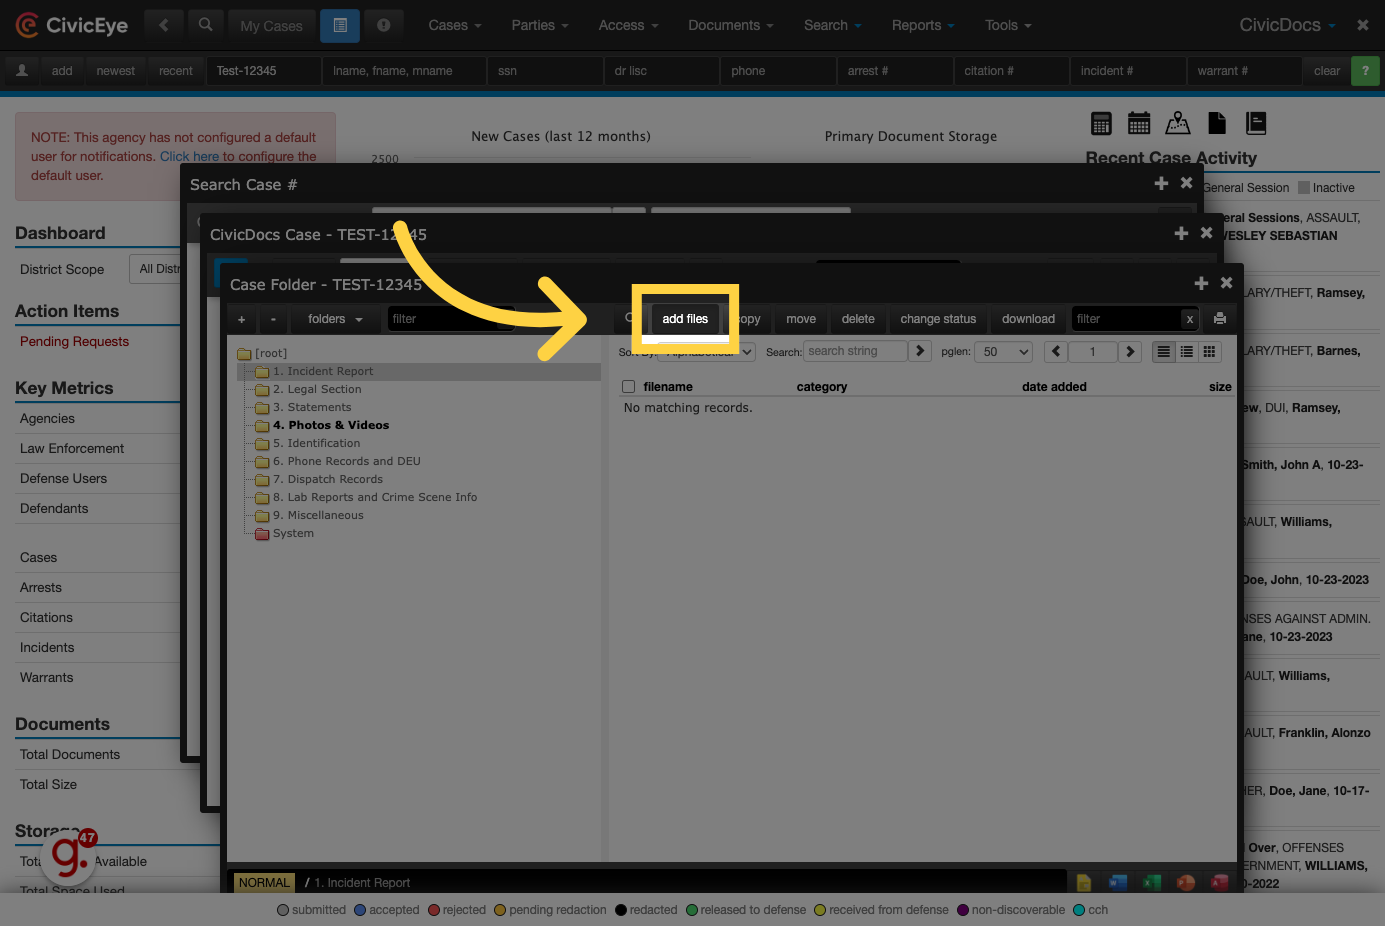Viewport: 1385px width, 926px height.
Task: Open the Cases menu dropdown
Action: click(455, 25)
